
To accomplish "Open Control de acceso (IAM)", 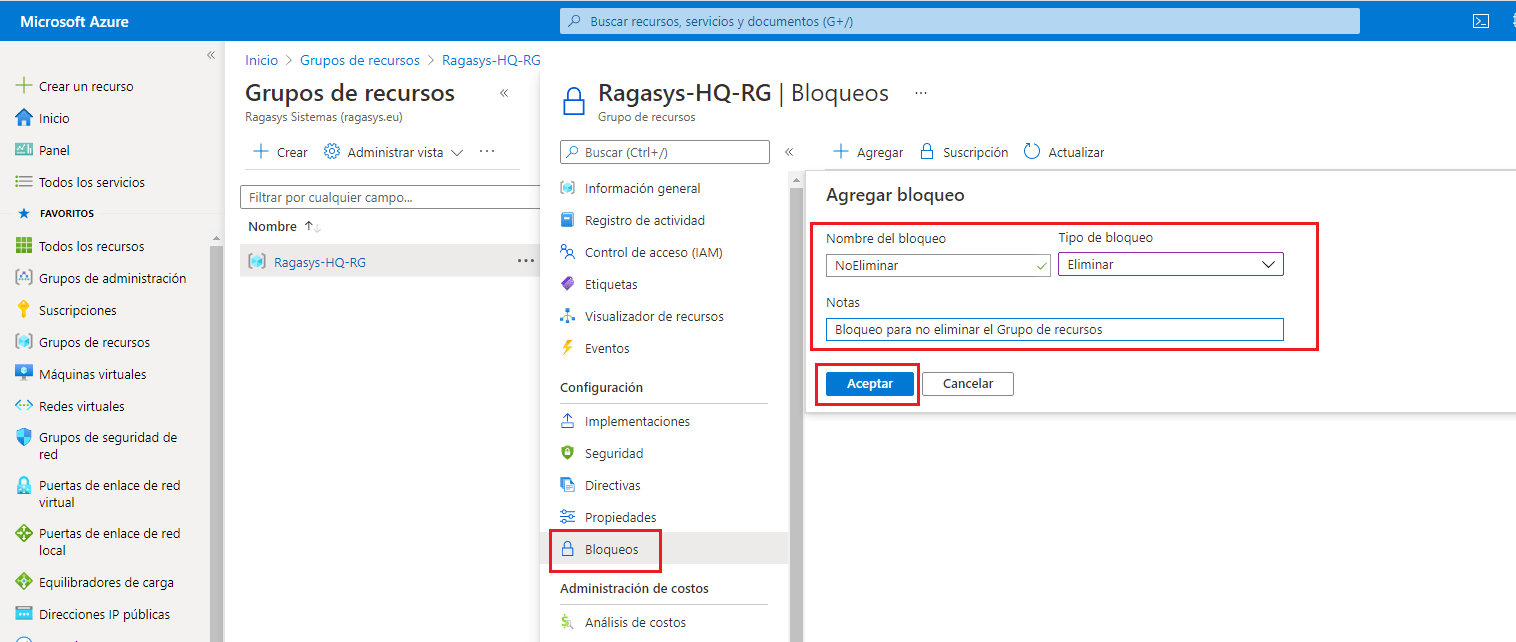I will pyautogui.click(x=641, y=252).
